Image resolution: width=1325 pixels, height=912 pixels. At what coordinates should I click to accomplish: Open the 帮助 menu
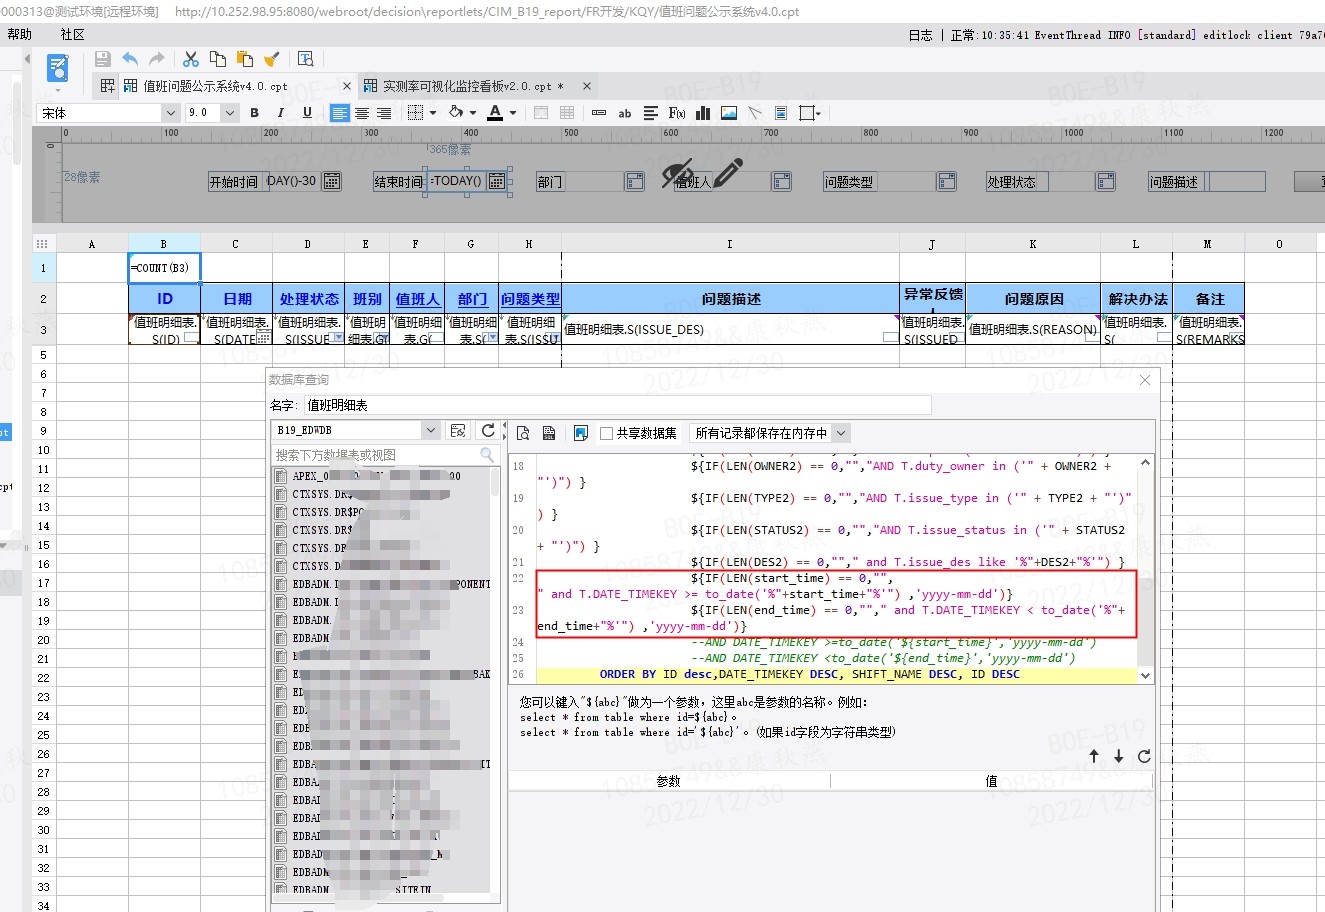pyautogui.click(x=20, y=34)
